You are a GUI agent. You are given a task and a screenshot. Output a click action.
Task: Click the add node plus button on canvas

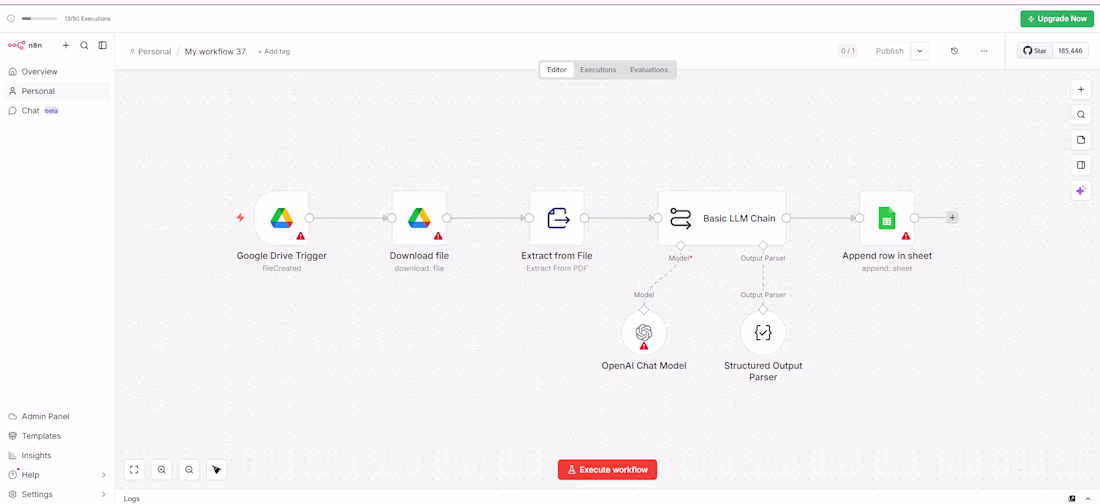tap(1081, 89)
